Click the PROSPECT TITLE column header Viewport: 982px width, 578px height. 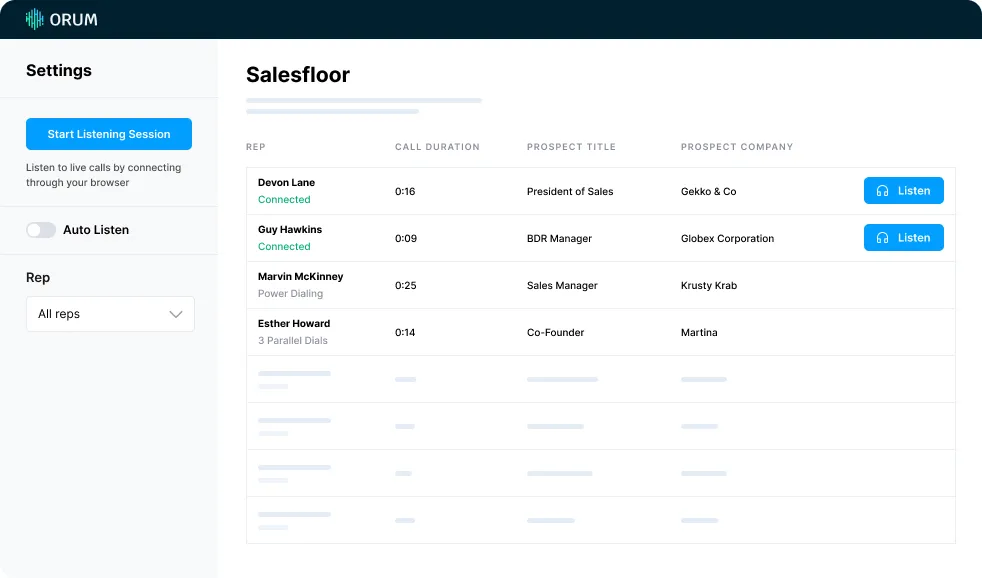(x=571, y=147)
